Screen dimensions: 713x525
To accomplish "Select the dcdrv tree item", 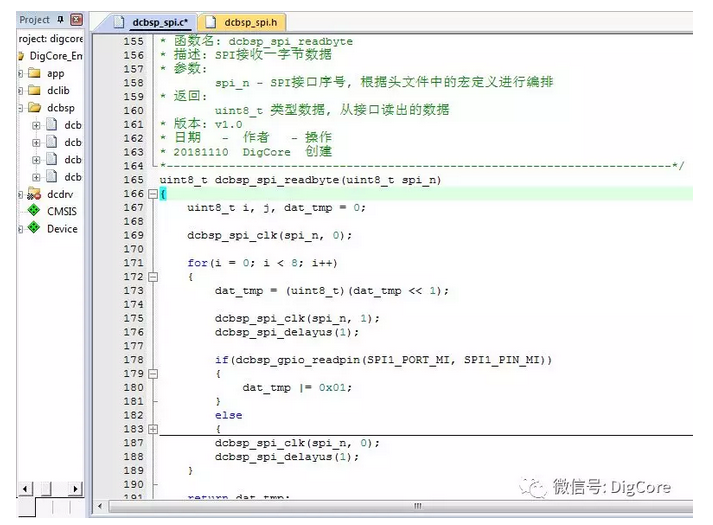I will coord(60,195).
